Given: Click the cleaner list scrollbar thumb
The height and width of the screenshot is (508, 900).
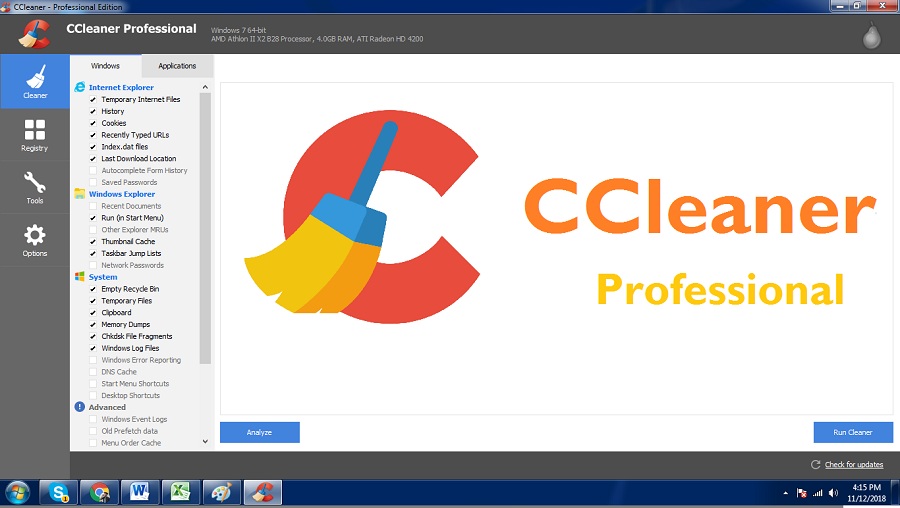Looking at the screenshot, I should coord(205,228).
